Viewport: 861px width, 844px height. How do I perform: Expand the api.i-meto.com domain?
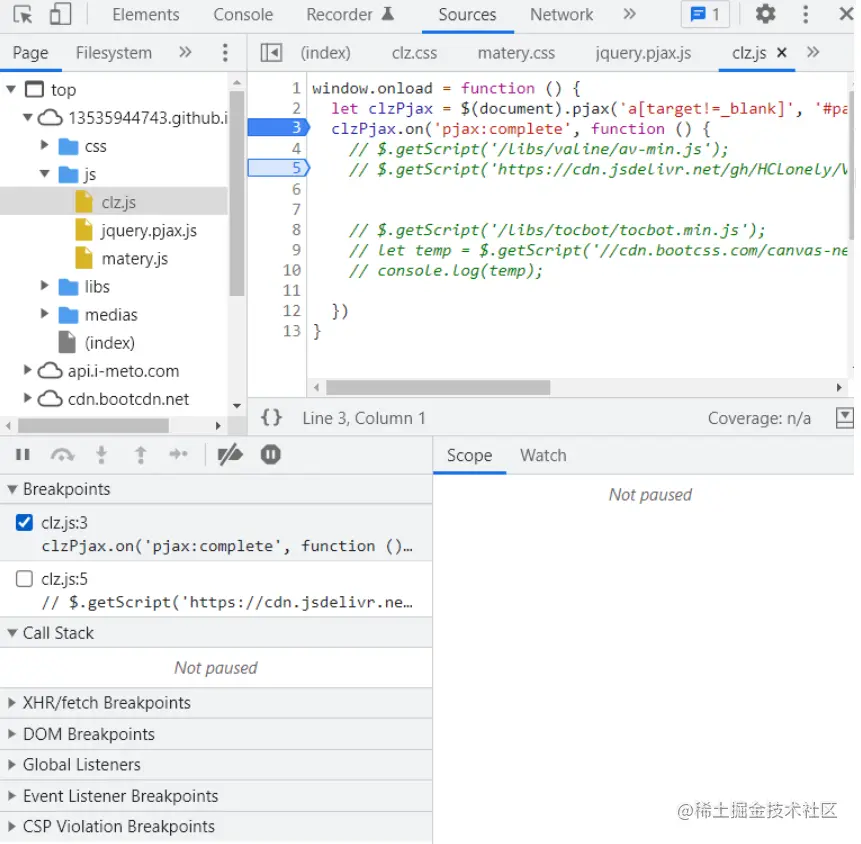pos(27,370)
